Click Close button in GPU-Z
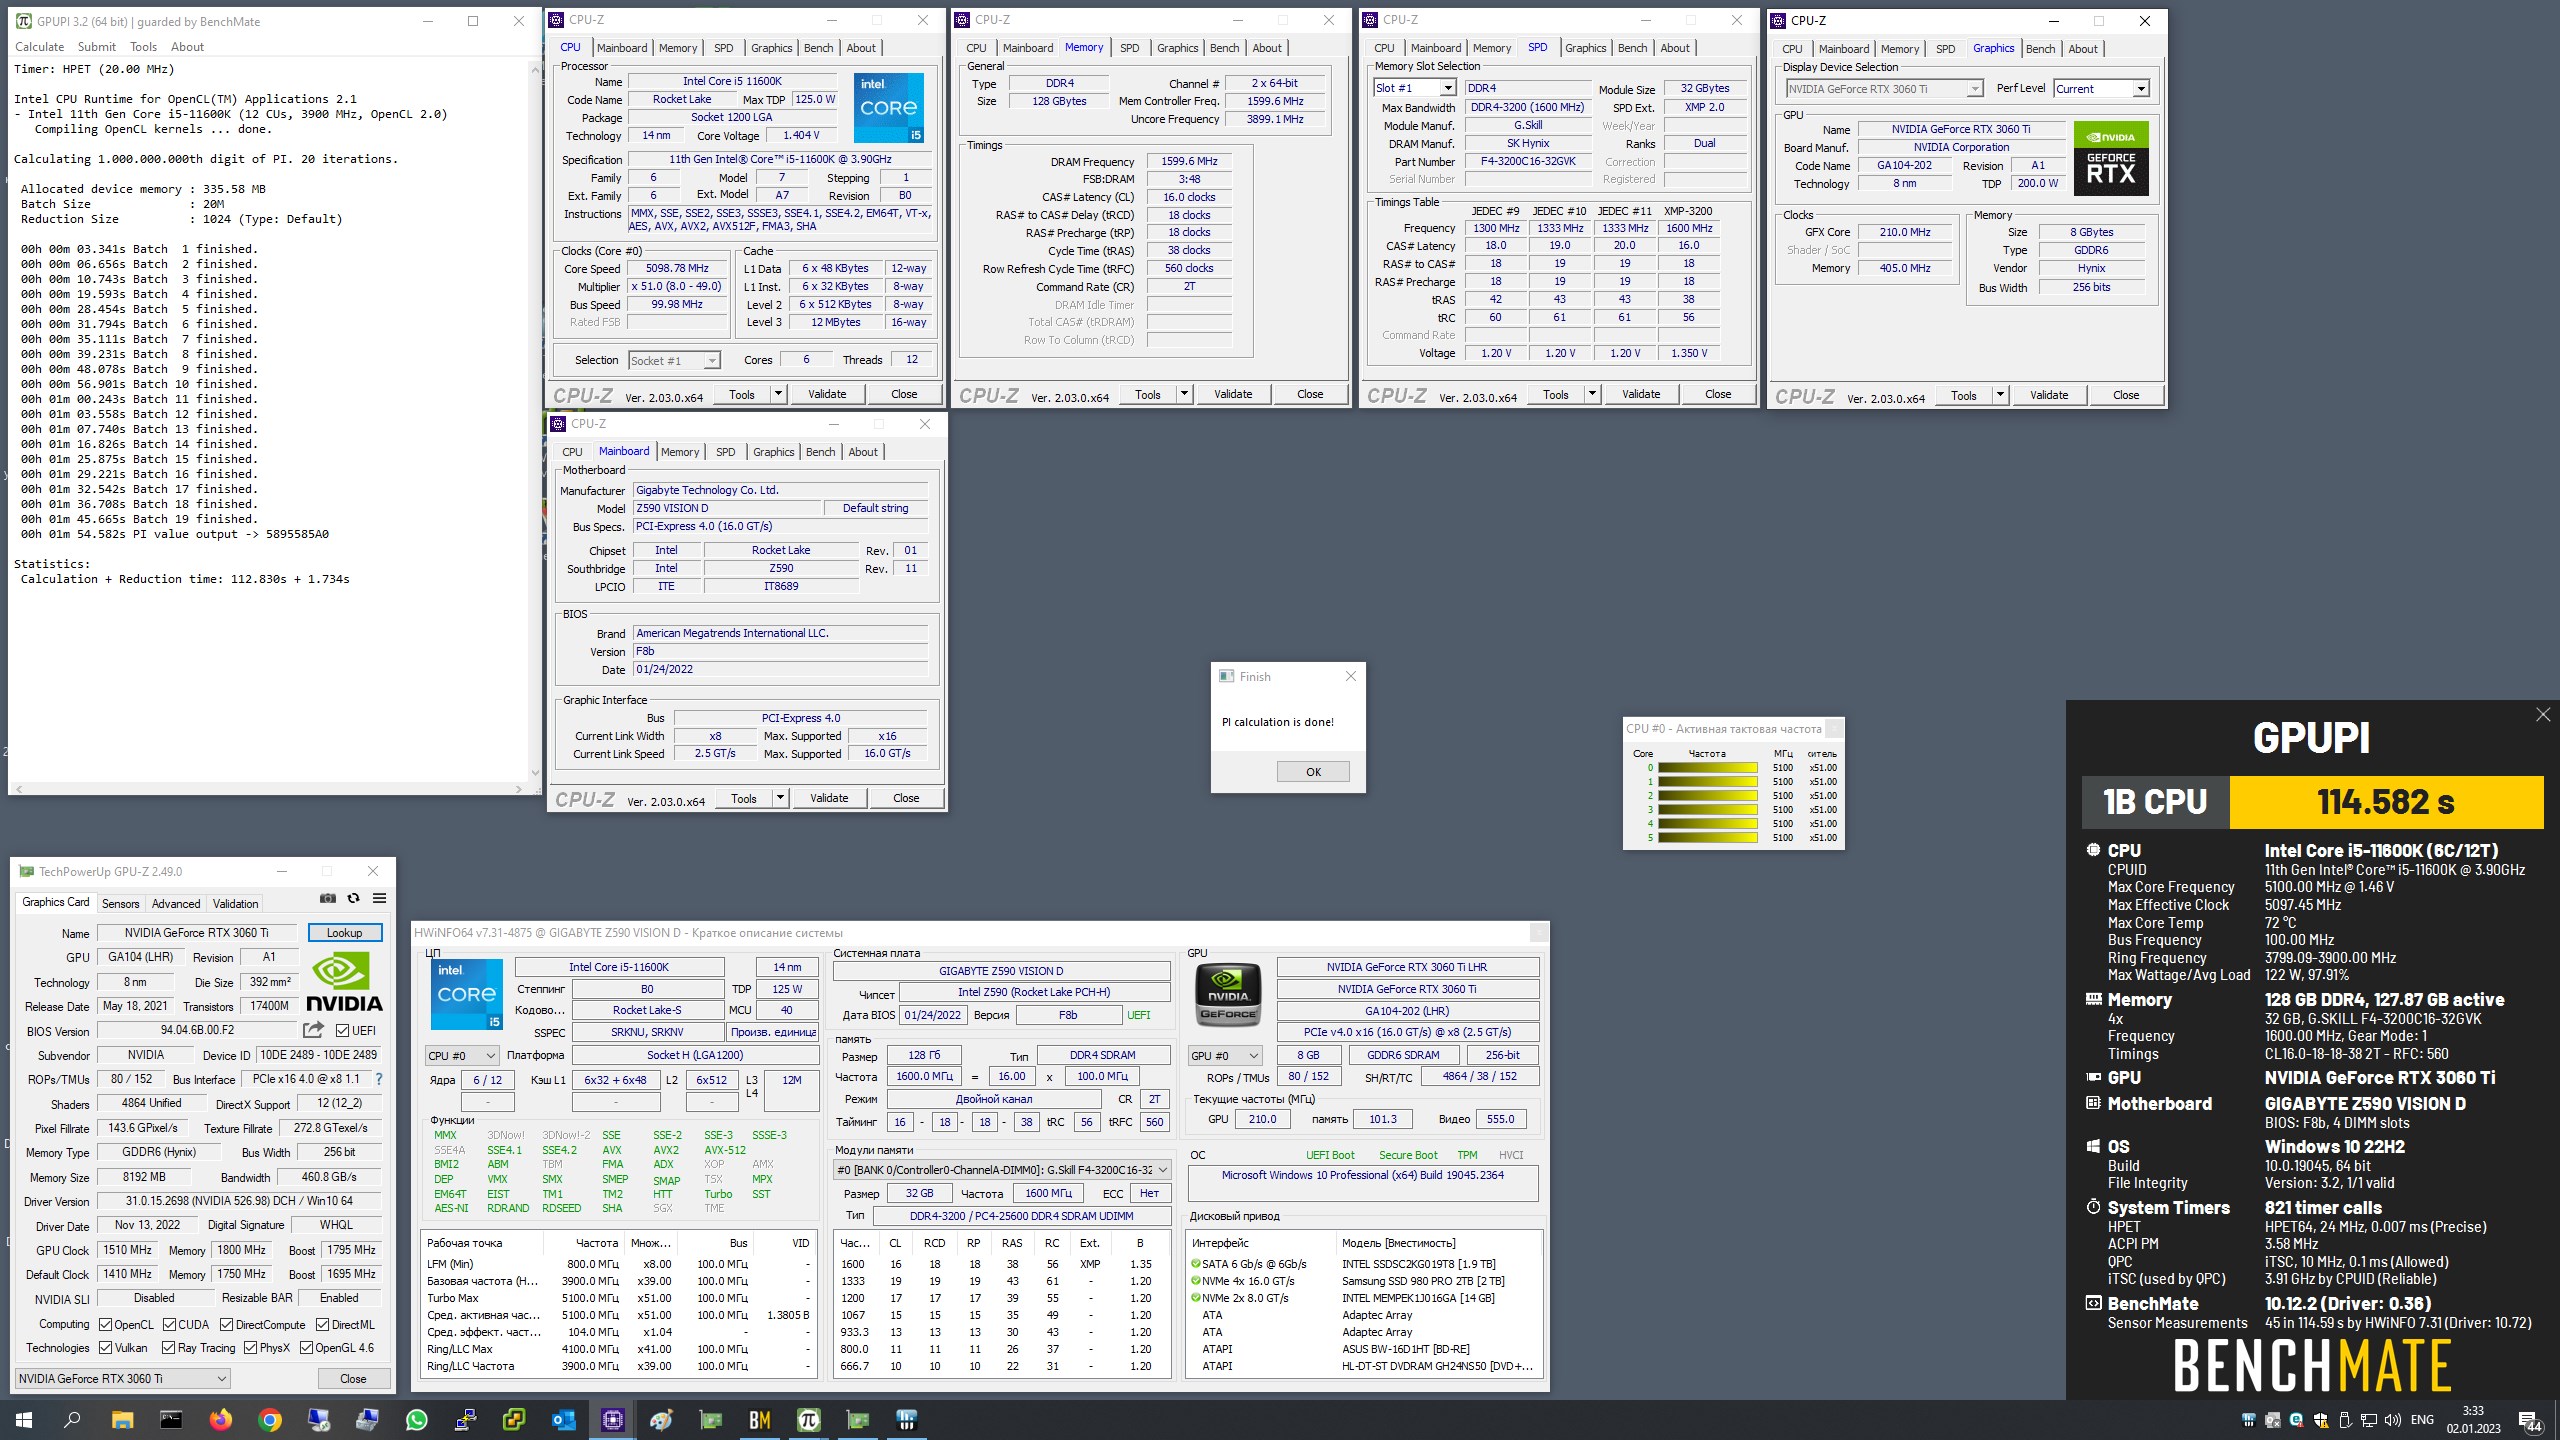2560x1440 pixels. [353, 1379]
